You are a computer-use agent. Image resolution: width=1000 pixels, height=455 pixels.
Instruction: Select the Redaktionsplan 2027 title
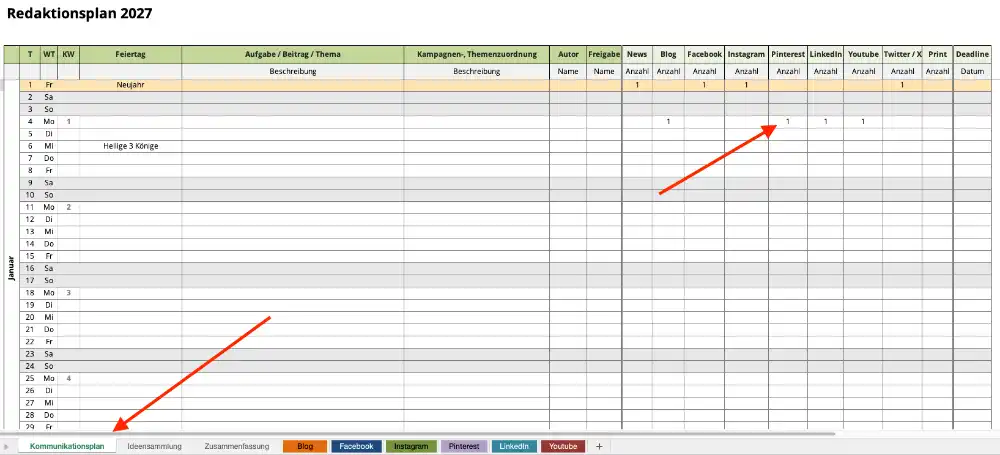click(80, 13)
